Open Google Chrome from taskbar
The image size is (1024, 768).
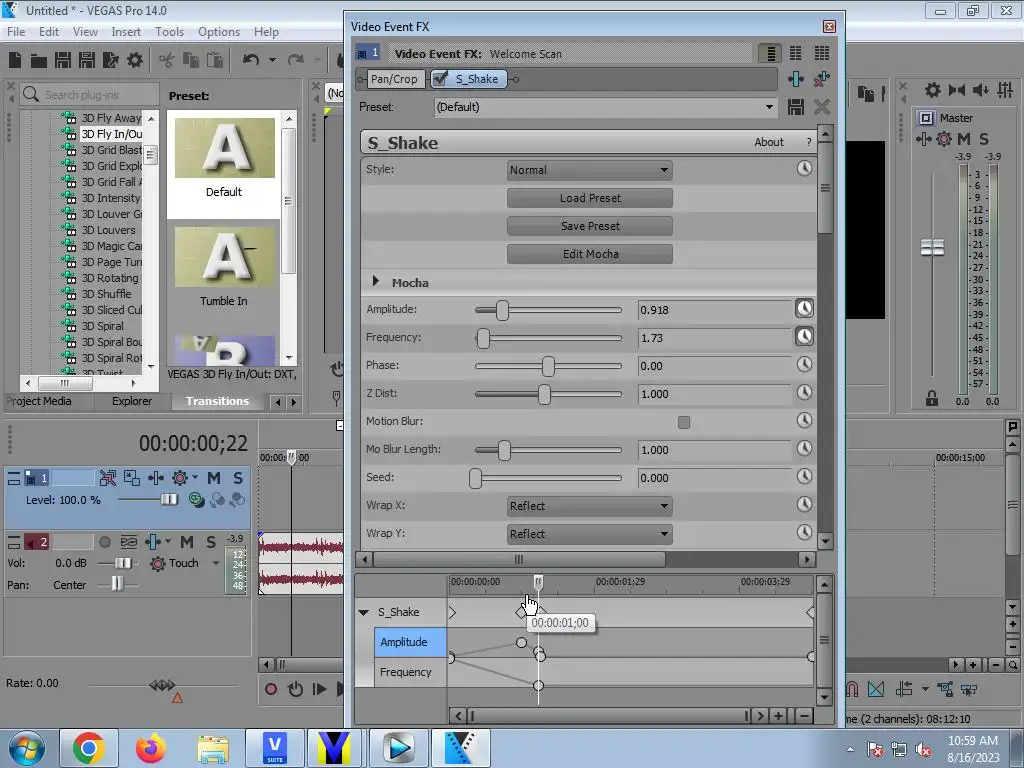point(89,748)
